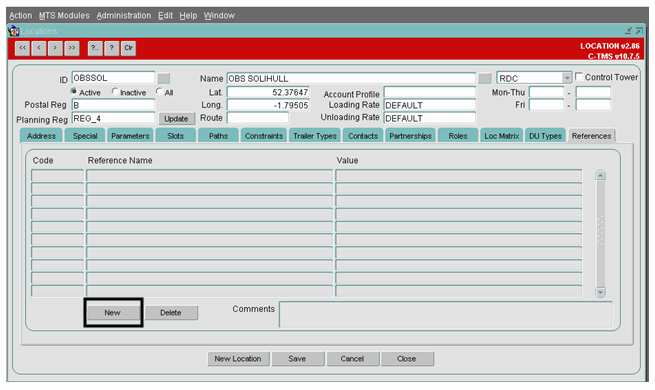Click the Route input field

257,118
